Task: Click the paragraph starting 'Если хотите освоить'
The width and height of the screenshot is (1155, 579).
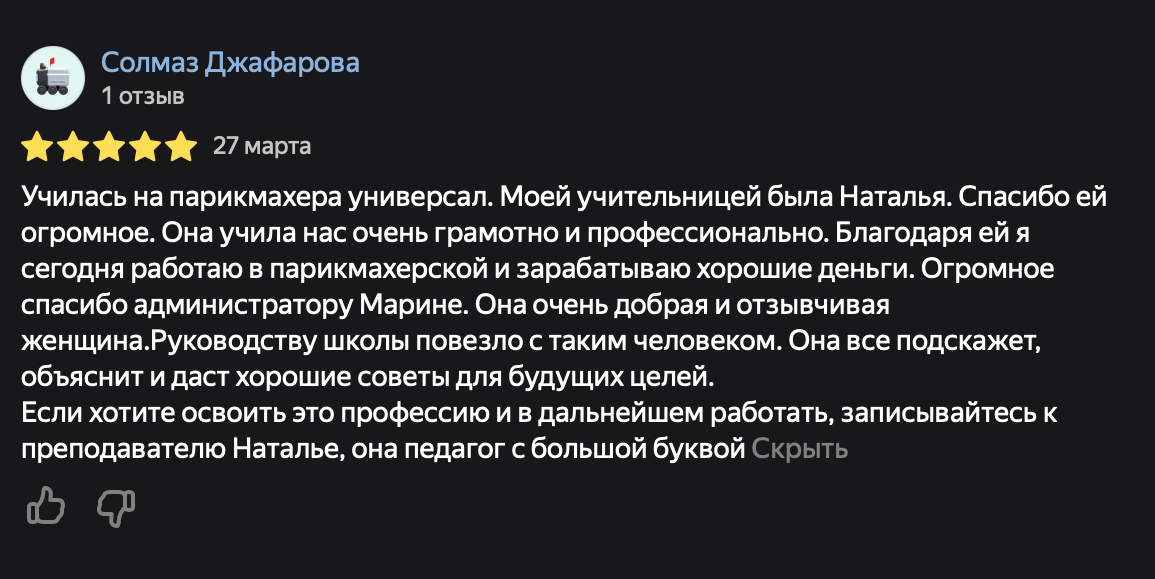Action: point(539,431)
